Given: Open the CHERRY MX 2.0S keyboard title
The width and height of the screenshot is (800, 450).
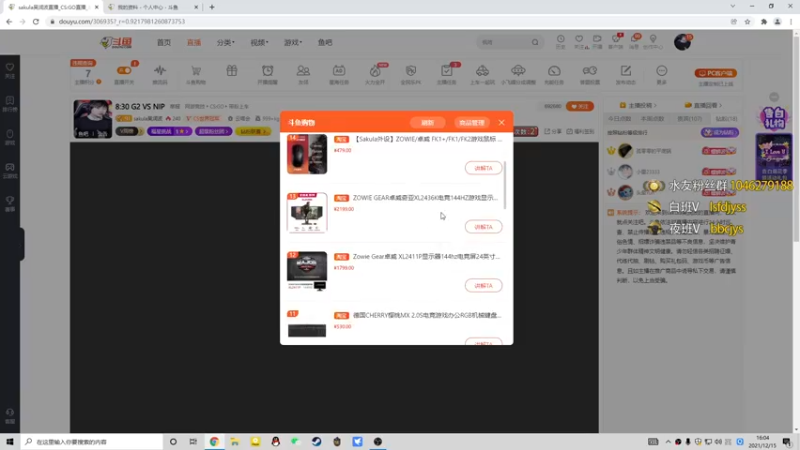Looking at the screenshot, I should [427, 315].
